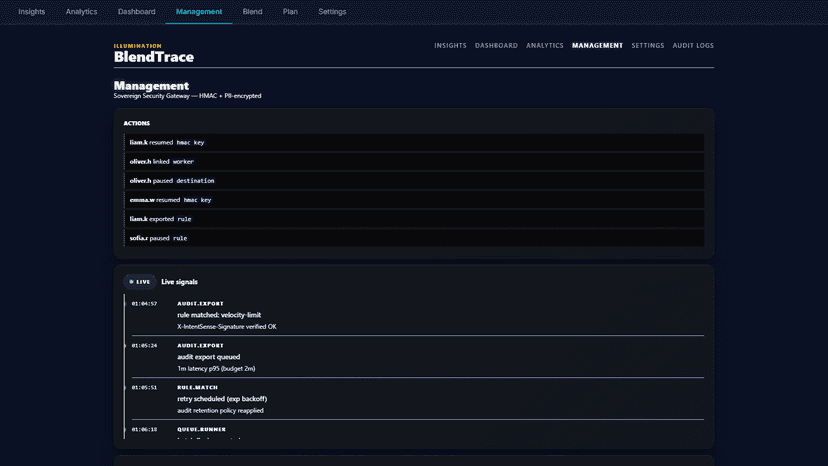828x466 pixels.
Task: Click INSIGHTS in BlendTrace header nav
Action: pos(450,46)
